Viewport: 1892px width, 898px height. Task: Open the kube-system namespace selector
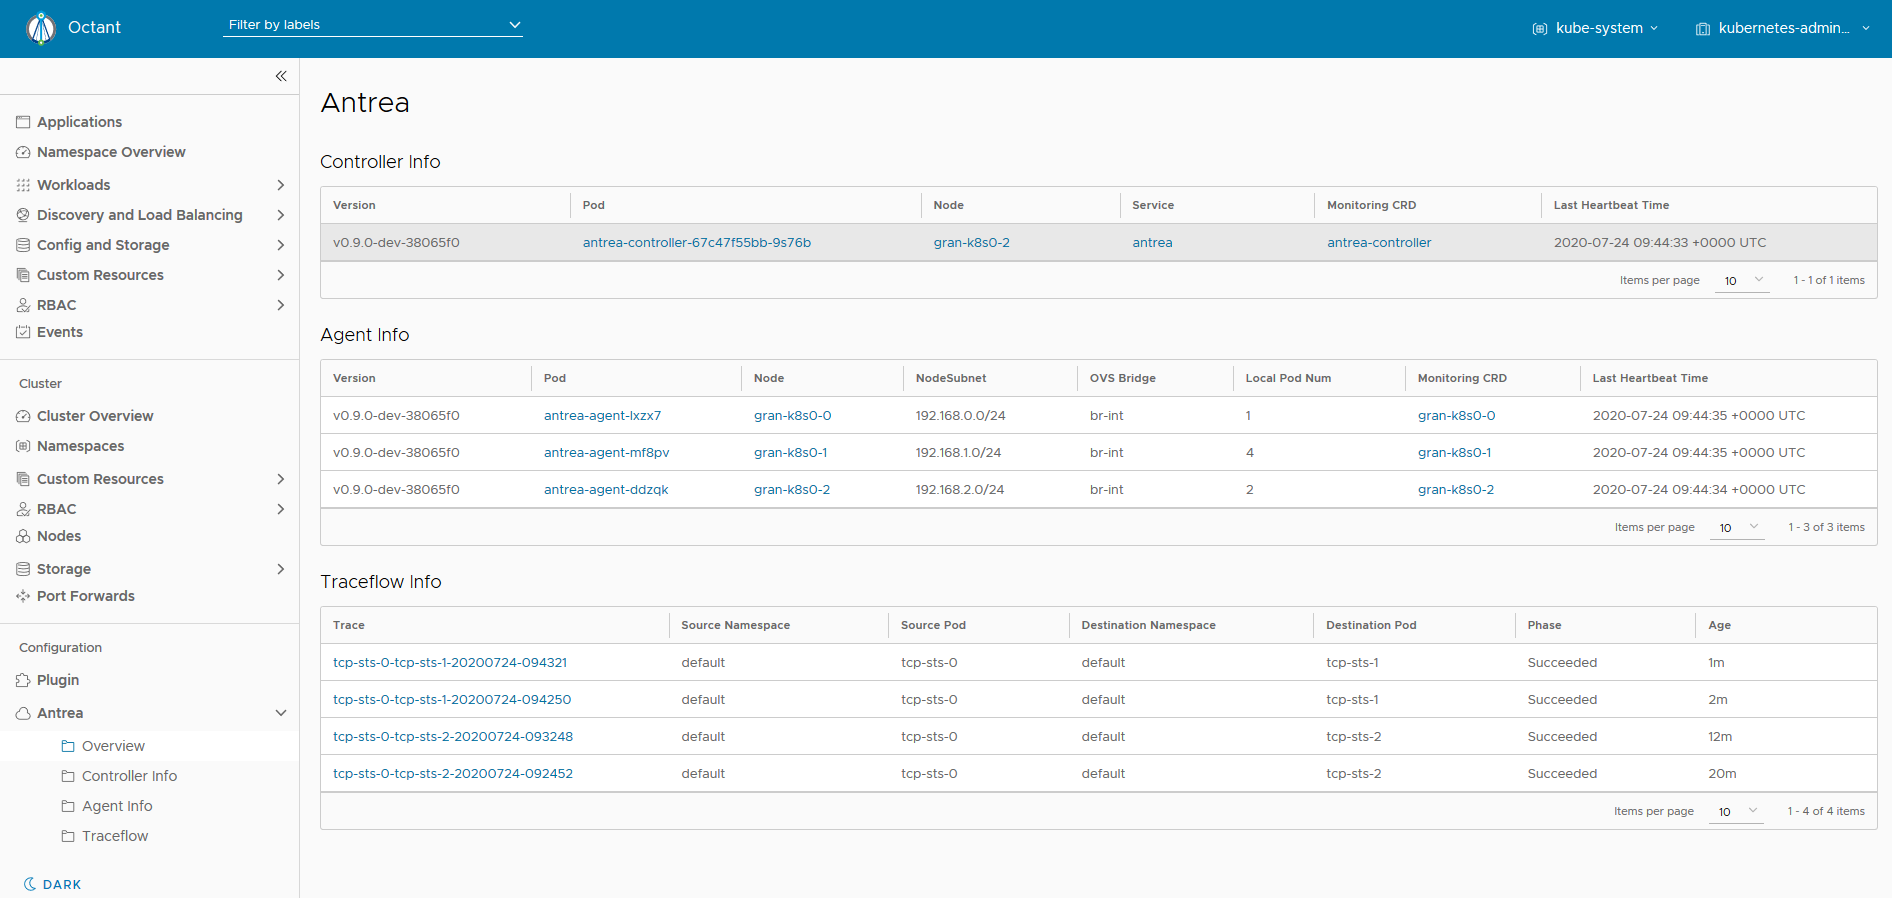pyautogui.click(x=1596, y=28)
